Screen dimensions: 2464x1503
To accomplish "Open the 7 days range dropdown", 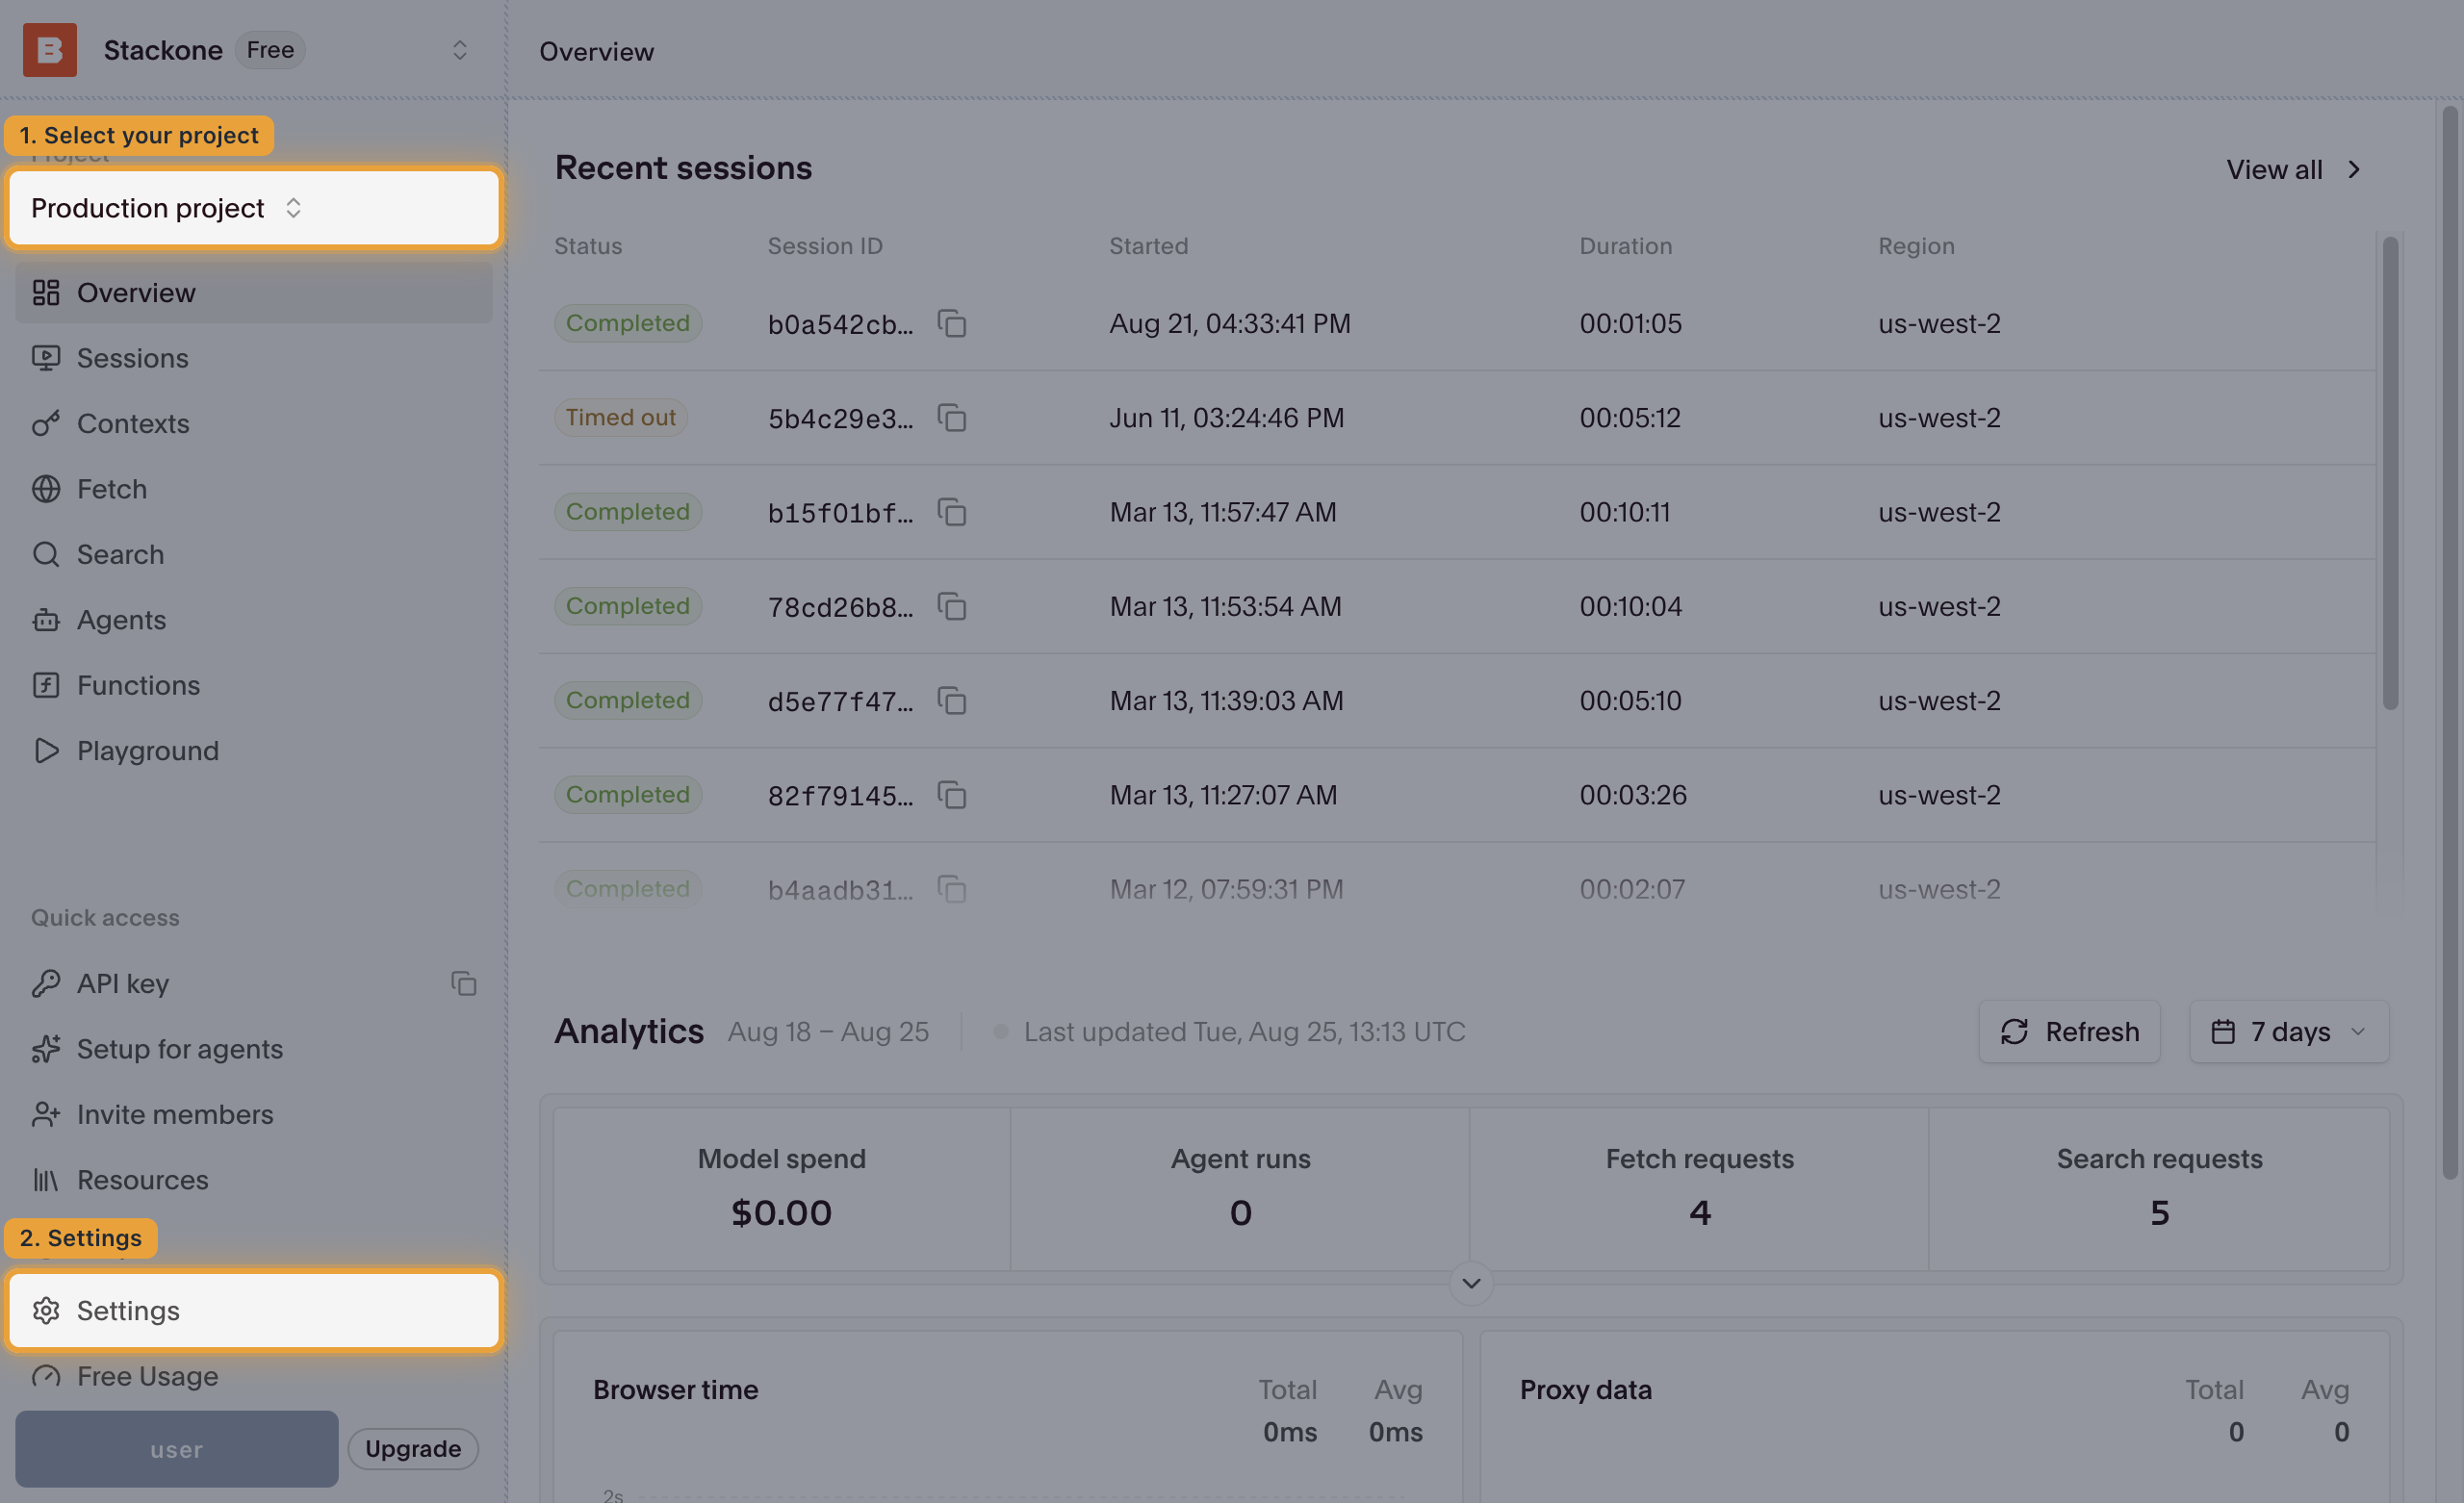I will click(x=2288, y=1031).
